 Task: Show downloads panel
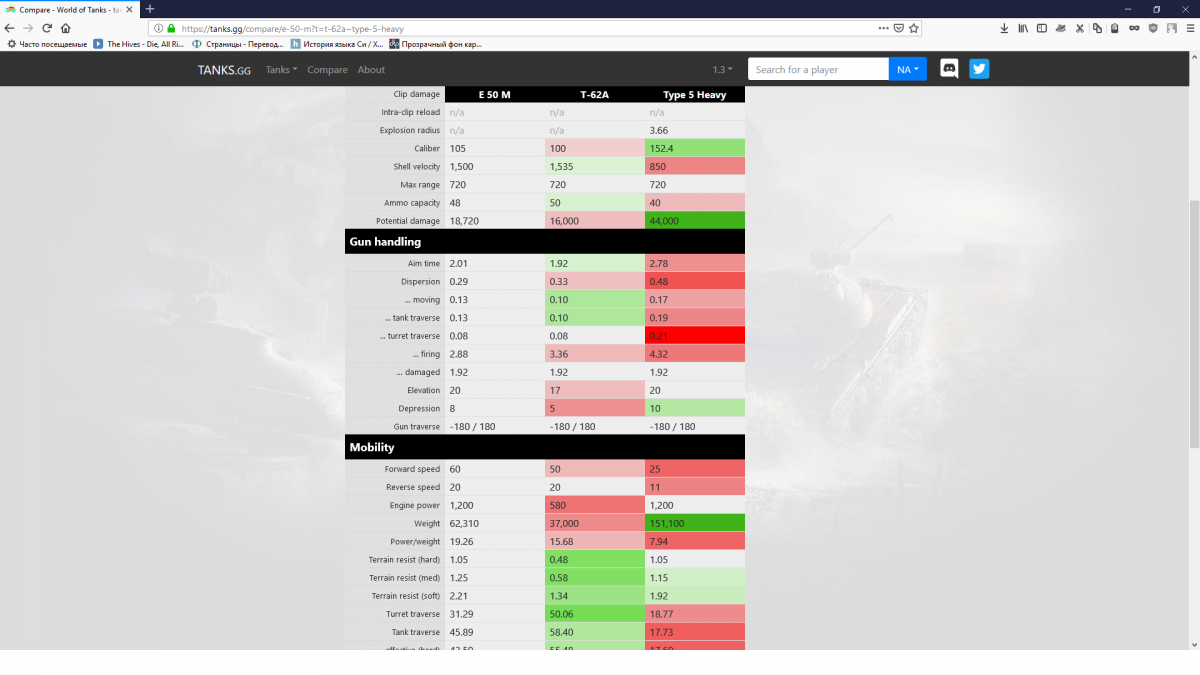1004,28
